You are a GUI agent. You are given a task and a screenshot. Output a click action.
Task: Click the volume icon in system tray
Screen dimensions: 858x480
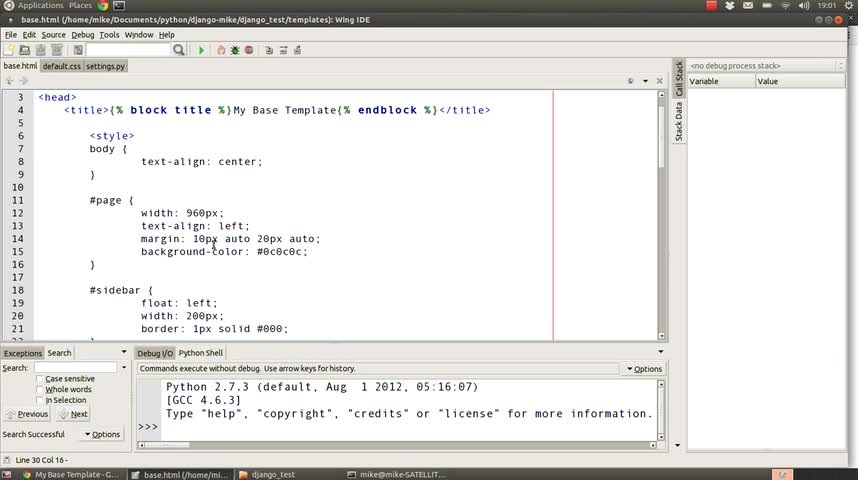click(x=804, y=5)
